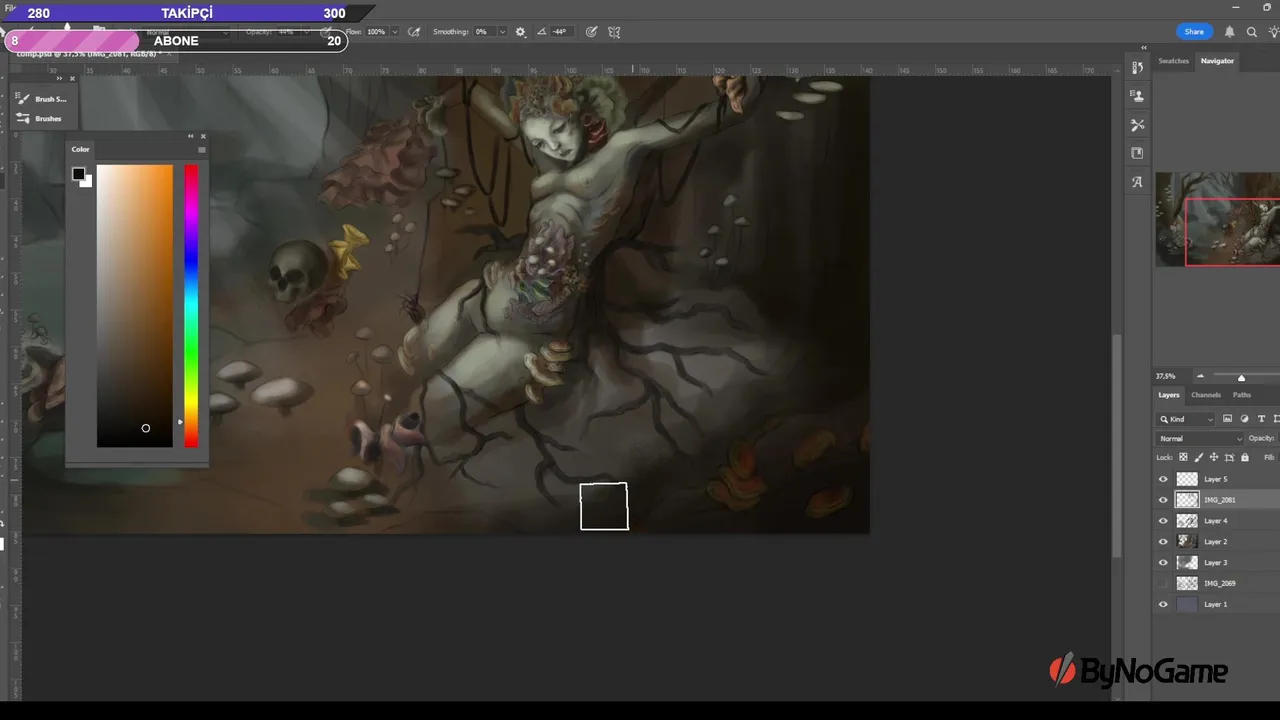This screenshot has width=1280, height=720.
Task: Open the Smoothing percentage dropdown arrow
Action: (x=501, y=32)
